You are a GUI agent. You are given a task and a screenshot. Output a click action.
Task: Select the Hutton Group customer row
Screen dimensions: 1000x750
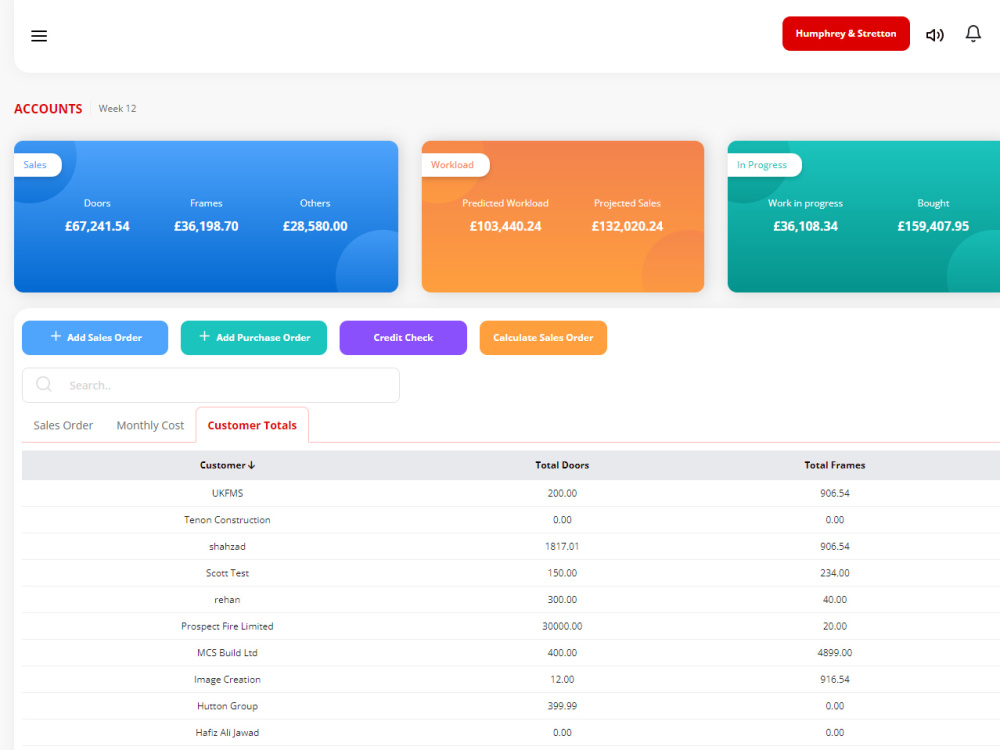coord(511,706)
